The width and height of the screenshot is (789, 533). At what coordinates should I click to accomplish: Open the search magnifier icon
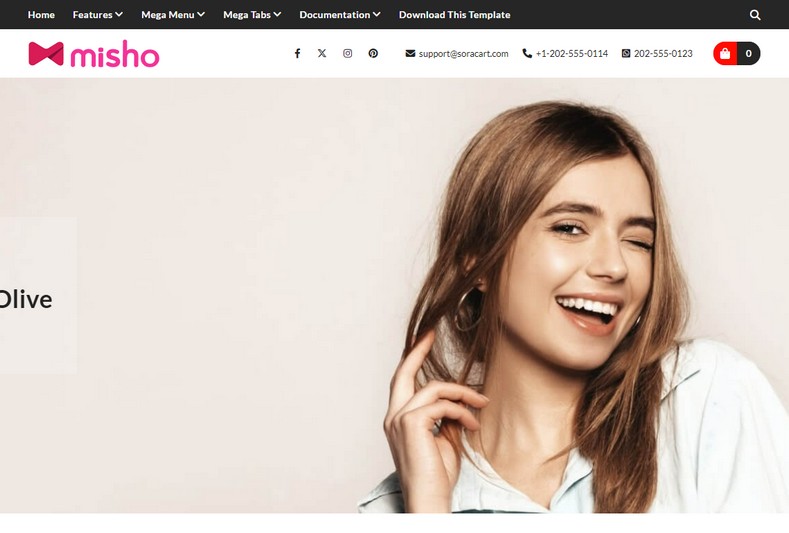(x=755, y=15)
